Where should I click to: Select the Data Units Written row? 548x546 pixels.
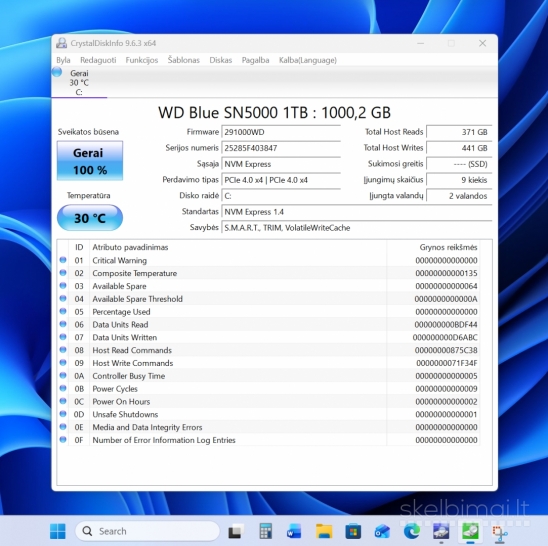pos(268,337)
